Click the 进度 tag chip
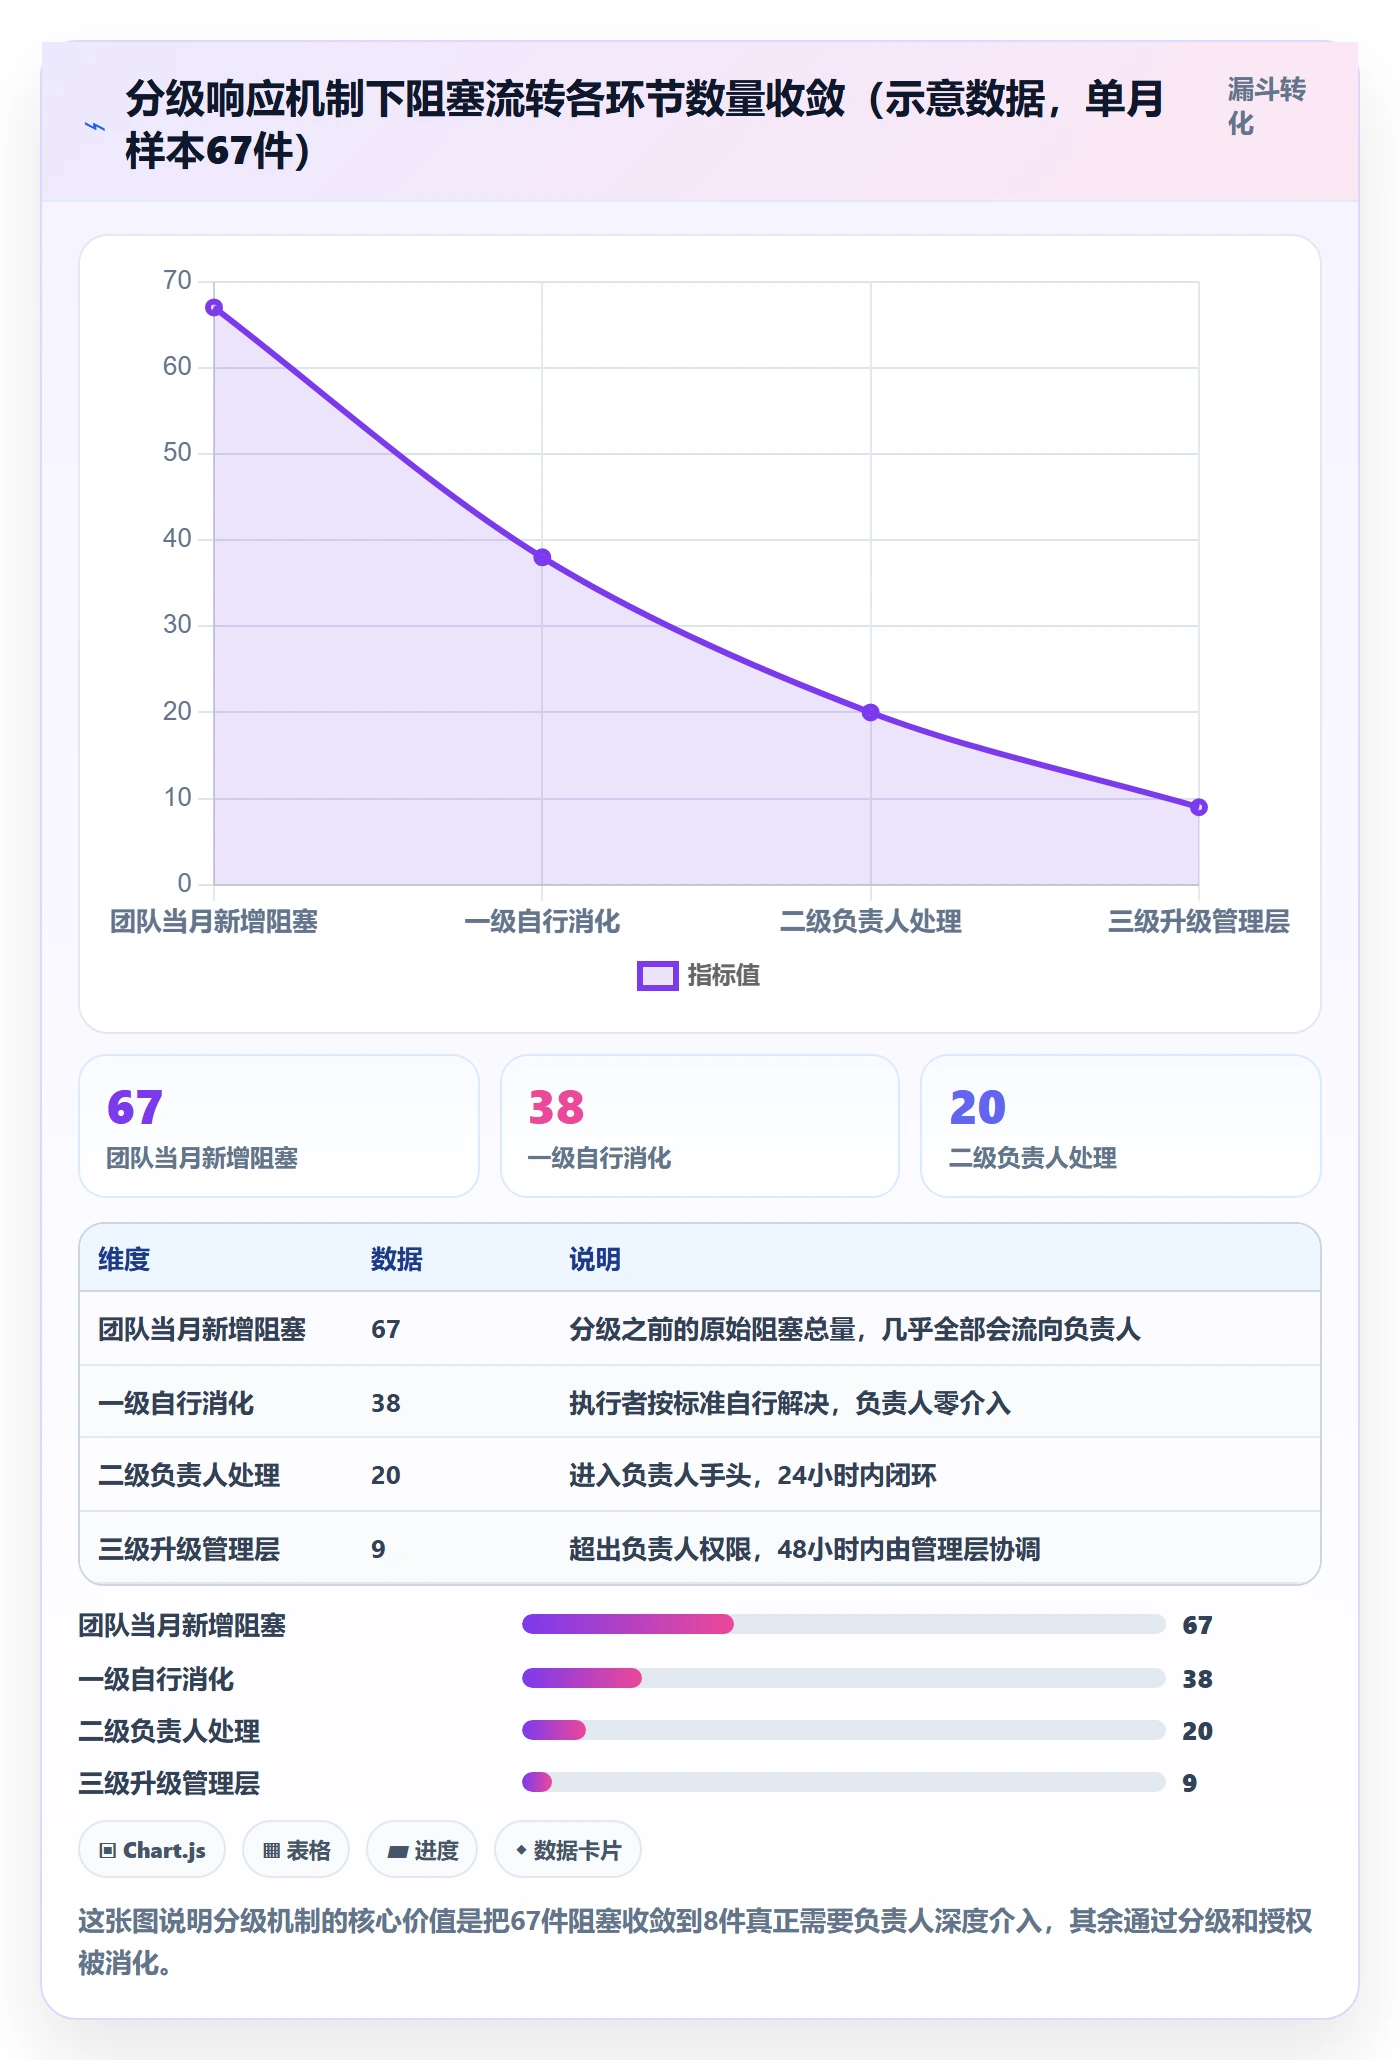Image resolution: width=1400 pixels, height=2060 pixels. 422,1850
